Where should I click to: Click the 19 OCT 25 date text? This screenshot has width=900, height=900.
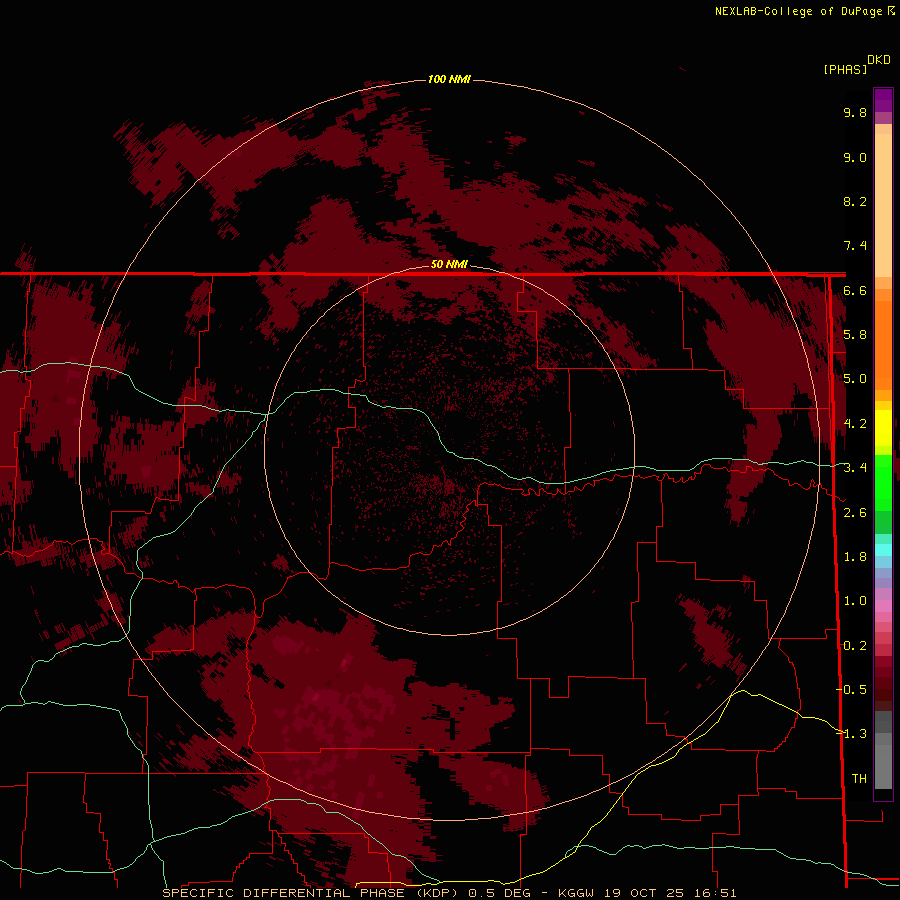click(x=642, y=893)
